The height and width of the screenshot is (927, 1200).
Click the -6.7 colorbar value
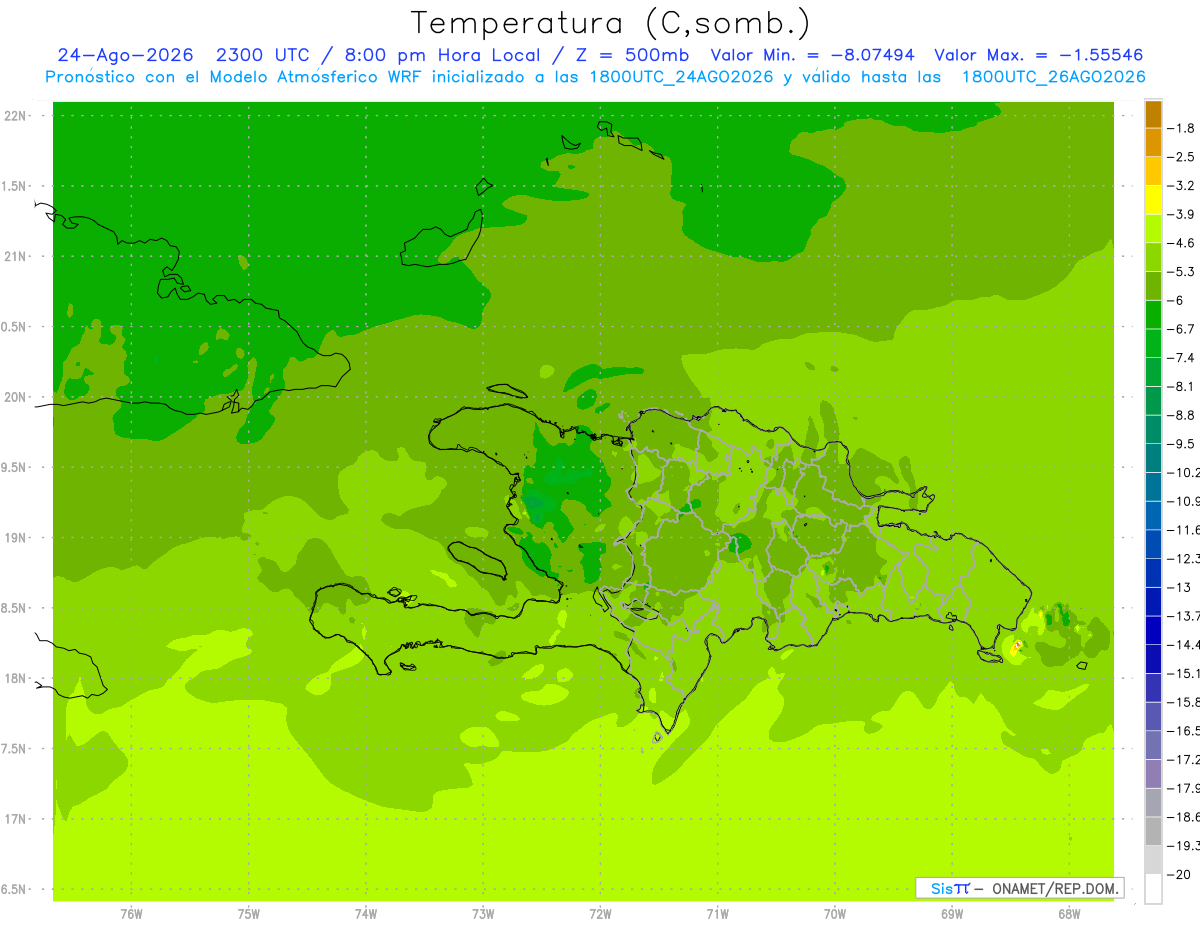(x=1181, y=329)
